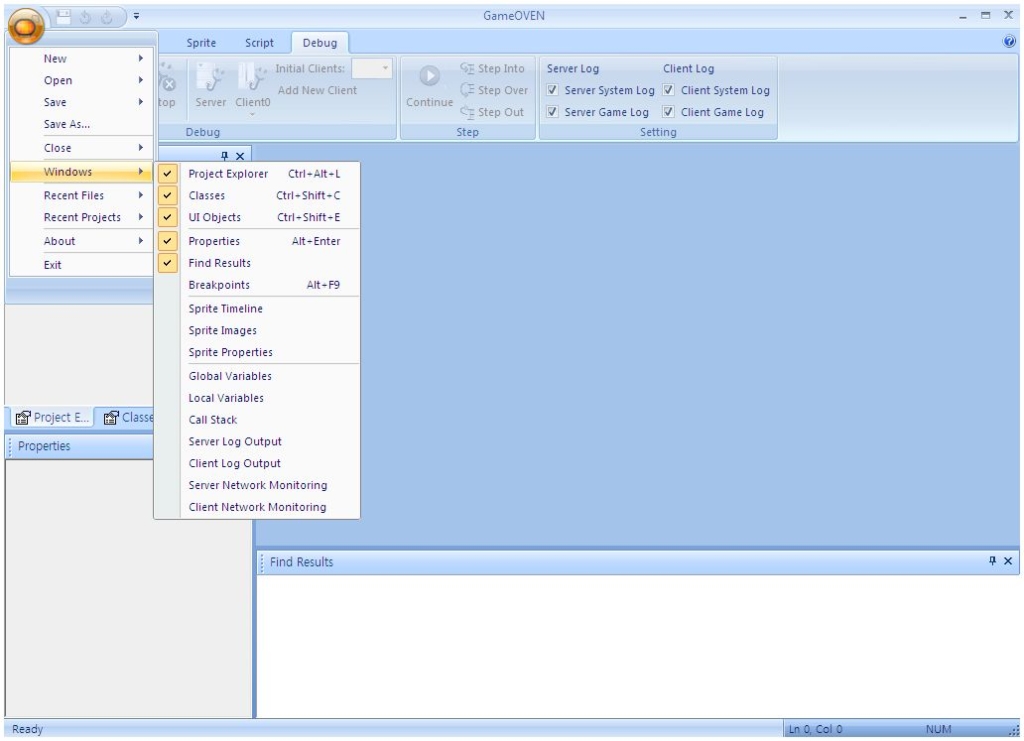Click the Client0 debug icon

252,89
